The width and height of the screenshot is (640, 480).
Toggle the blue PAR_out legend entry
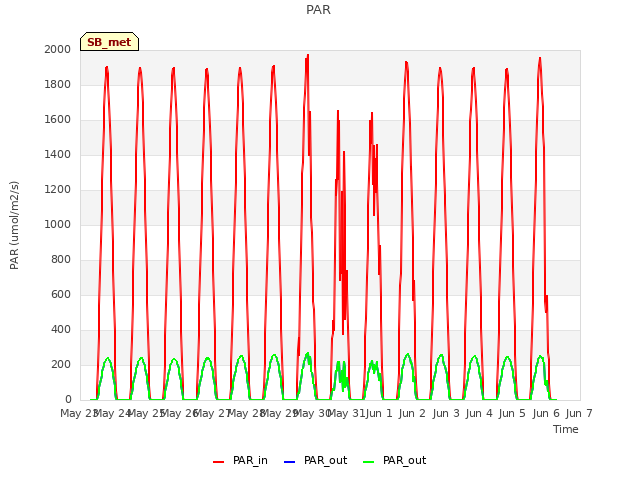pyautogui.click(x=315, y=461)
